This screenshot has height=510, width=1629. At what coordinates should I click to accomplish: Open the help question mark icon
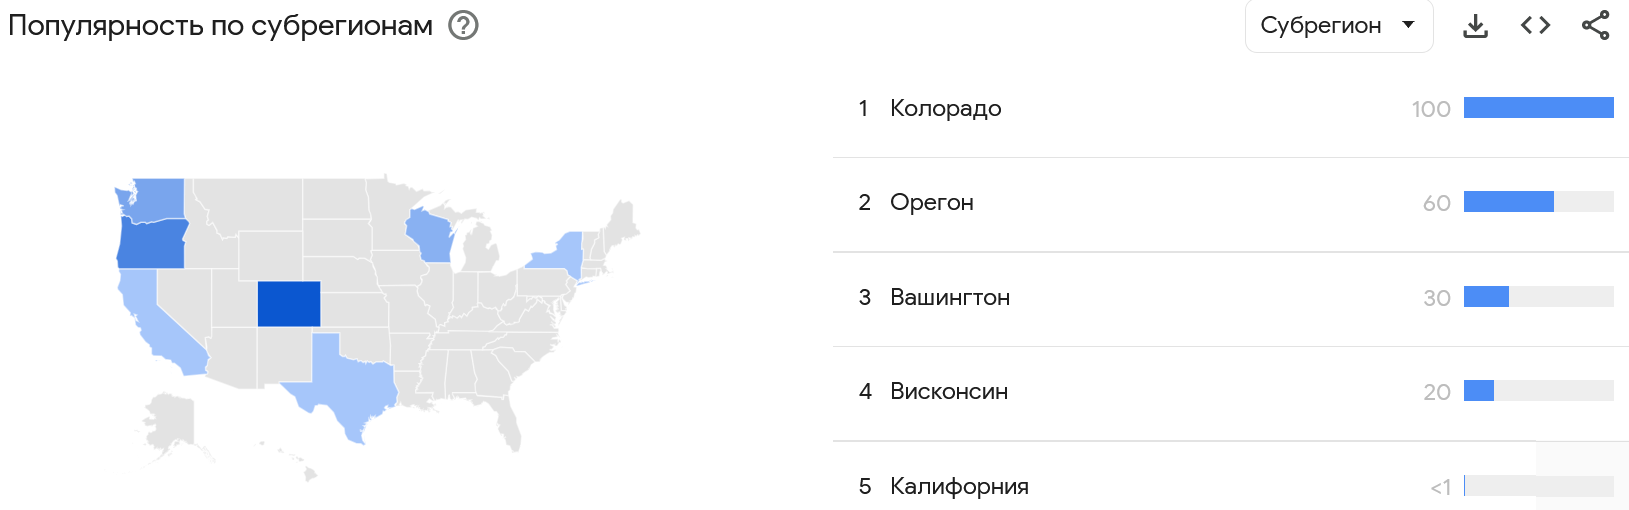pyautogui.click(x=463, y=25)
